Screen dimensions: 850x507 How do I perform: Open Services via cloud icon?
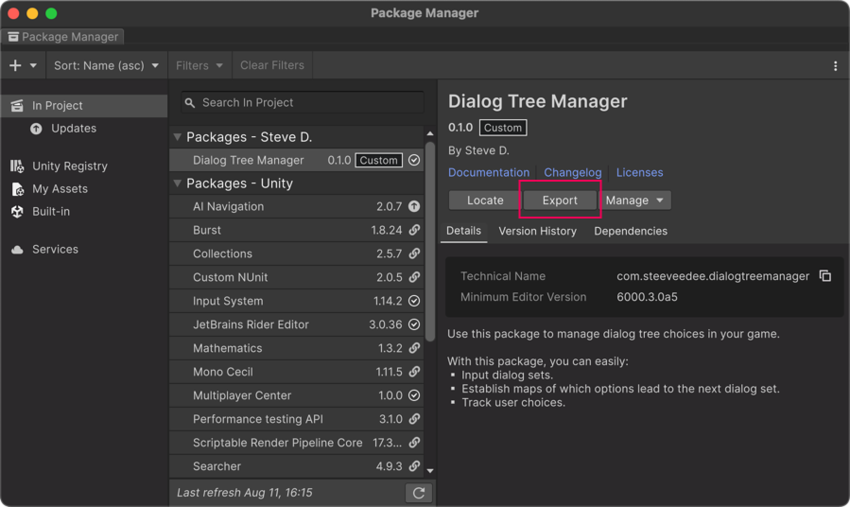coord(17,250)
